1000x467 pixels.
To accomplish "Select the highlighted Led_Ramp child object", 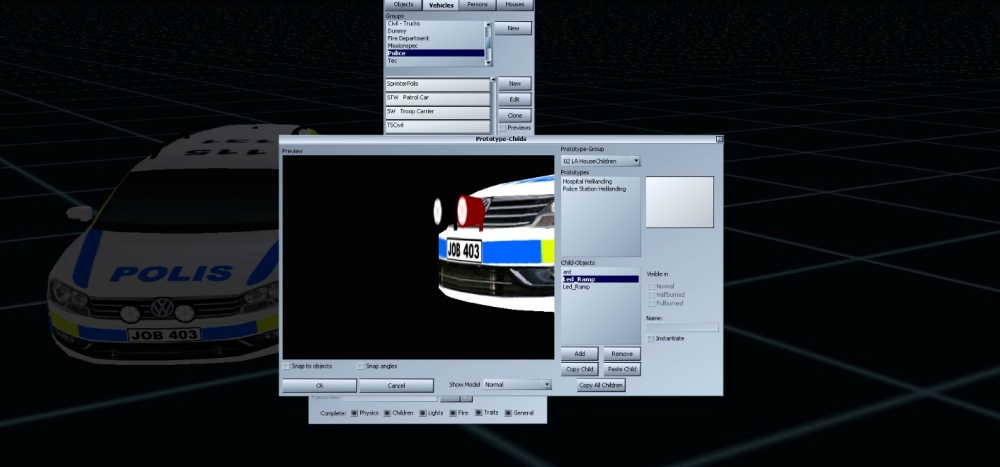I will point(599,279).
